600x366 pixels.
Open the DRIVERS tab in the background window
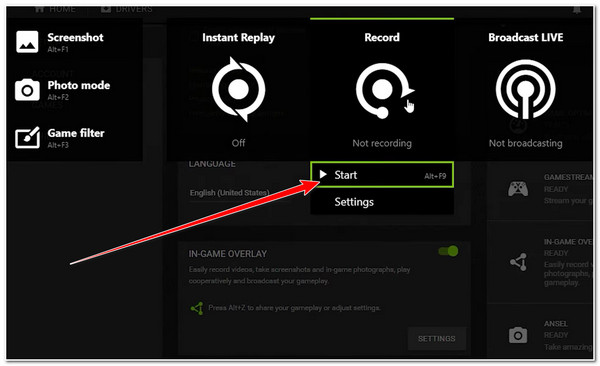127,9
